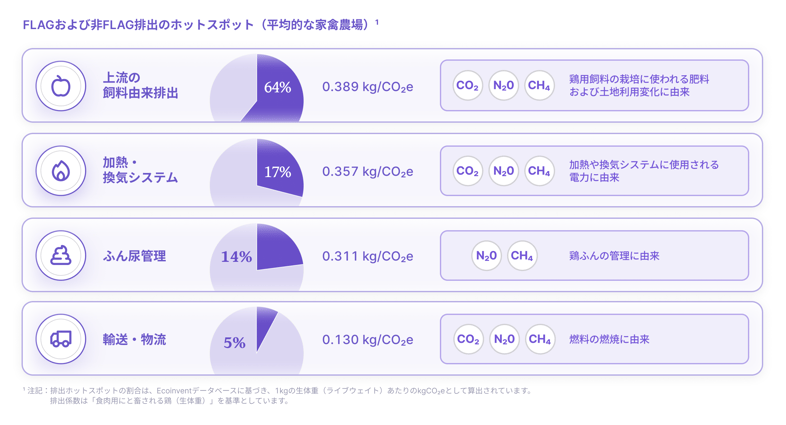
Task: Select N2O badge in the manure row
Action: [x=486, y=256]
